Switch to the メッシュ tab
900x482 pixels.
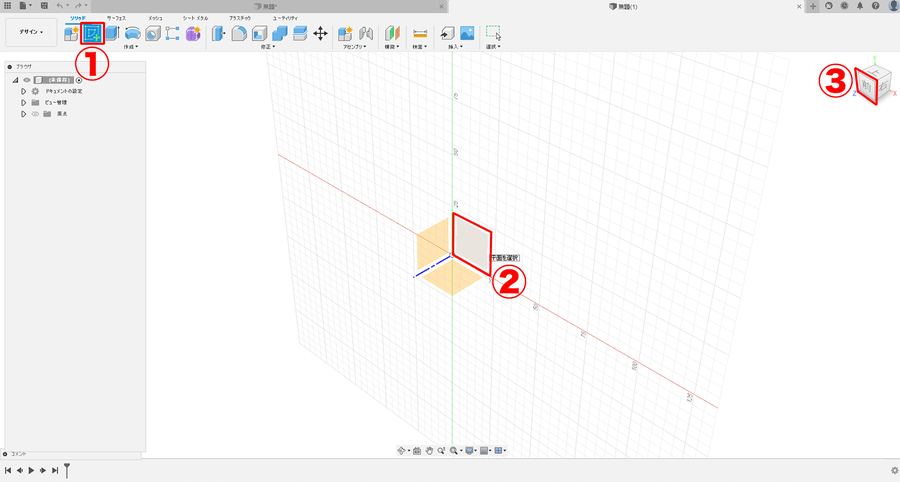(x=155, y=18)
